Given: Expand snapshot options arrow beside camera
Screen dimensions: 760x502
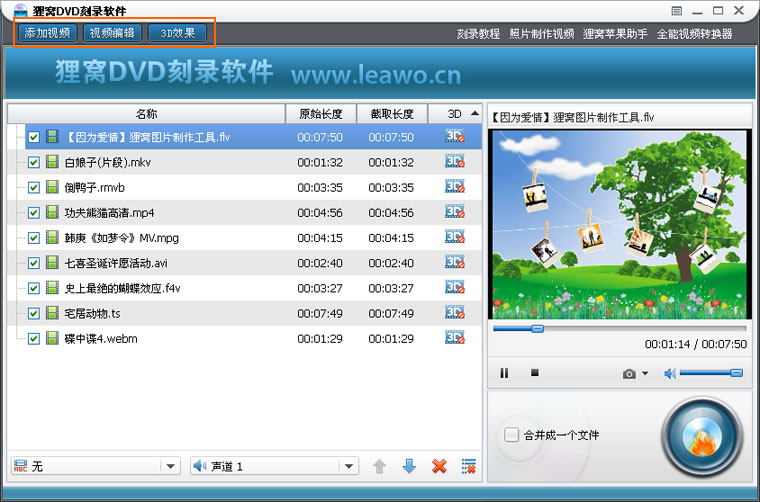Looking at the screenshot, I should click(x=645, y=373).
